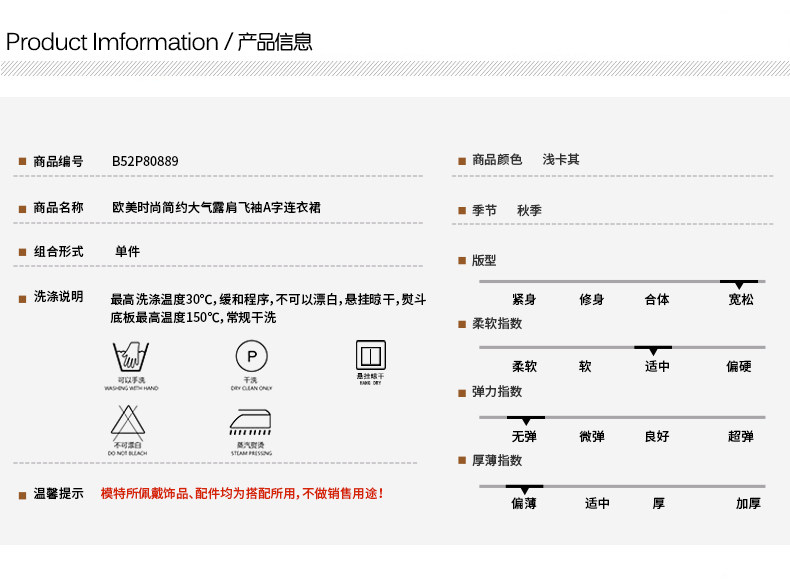Click the 紧身 fit label
Screen dimensions: 790x584
[524, 299]
